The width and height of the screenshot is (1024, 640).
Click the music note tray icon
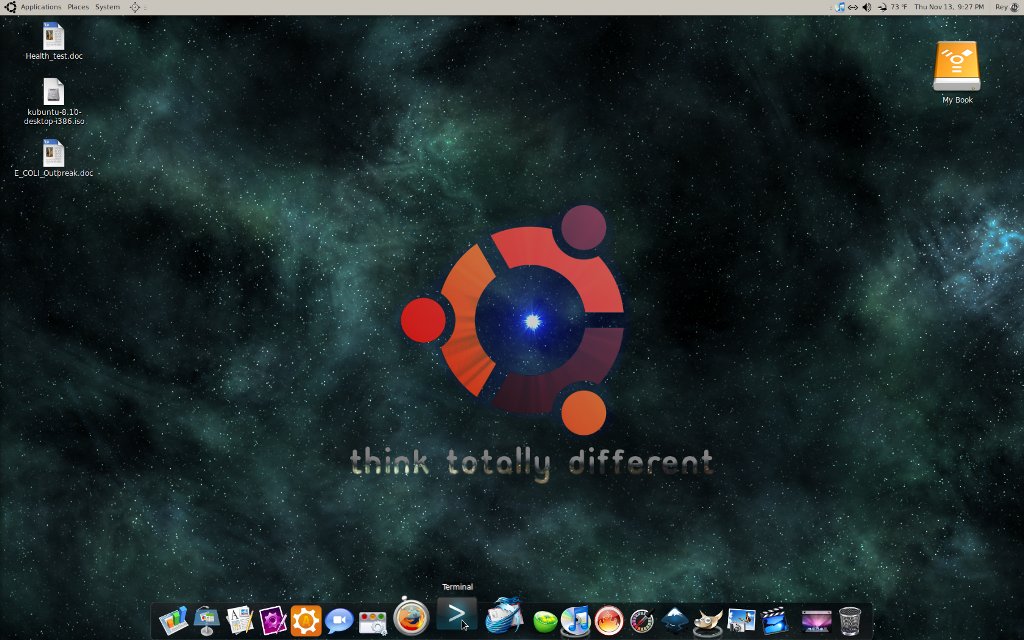pyautogui.click(x=840, y=7)
